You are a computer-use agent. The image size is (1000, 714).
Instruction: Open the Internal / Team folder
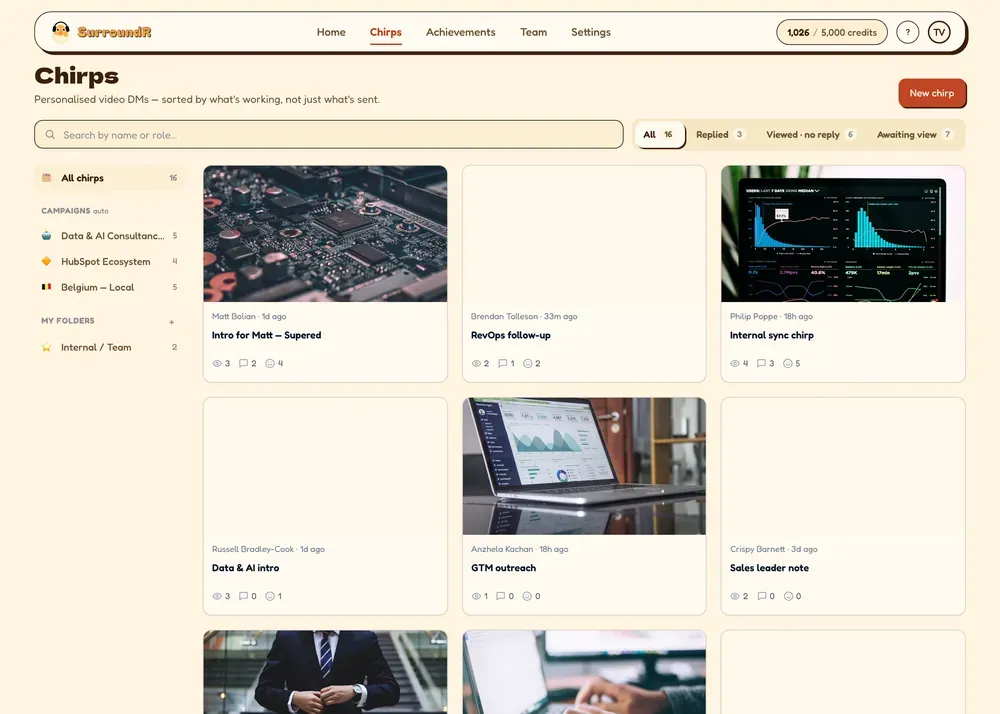tap(109, 347)
